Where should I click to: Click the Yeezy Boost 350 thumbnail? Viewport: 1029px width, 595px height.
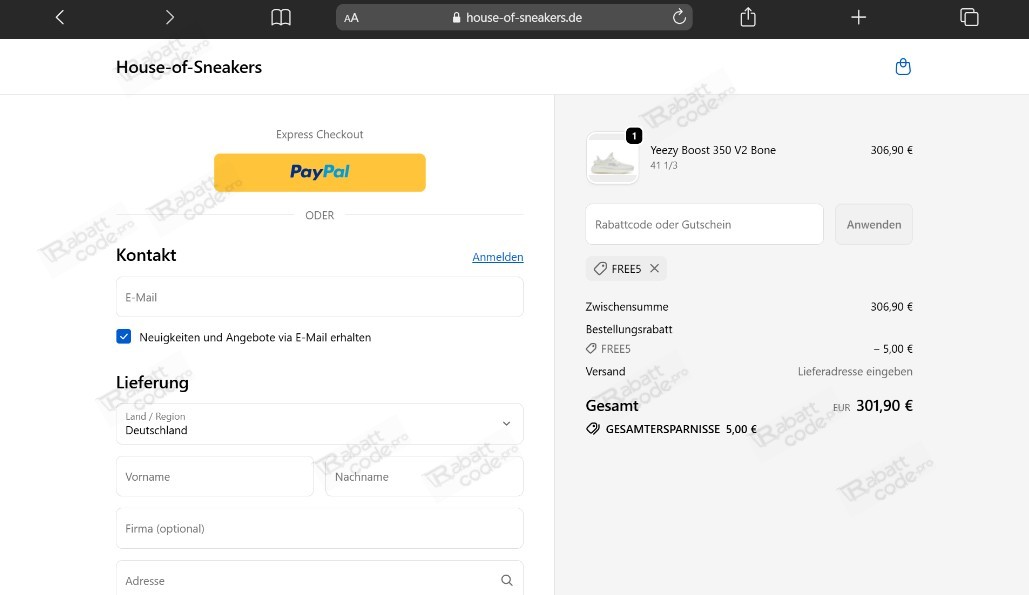pyautogui.click(x=612, y=157)
